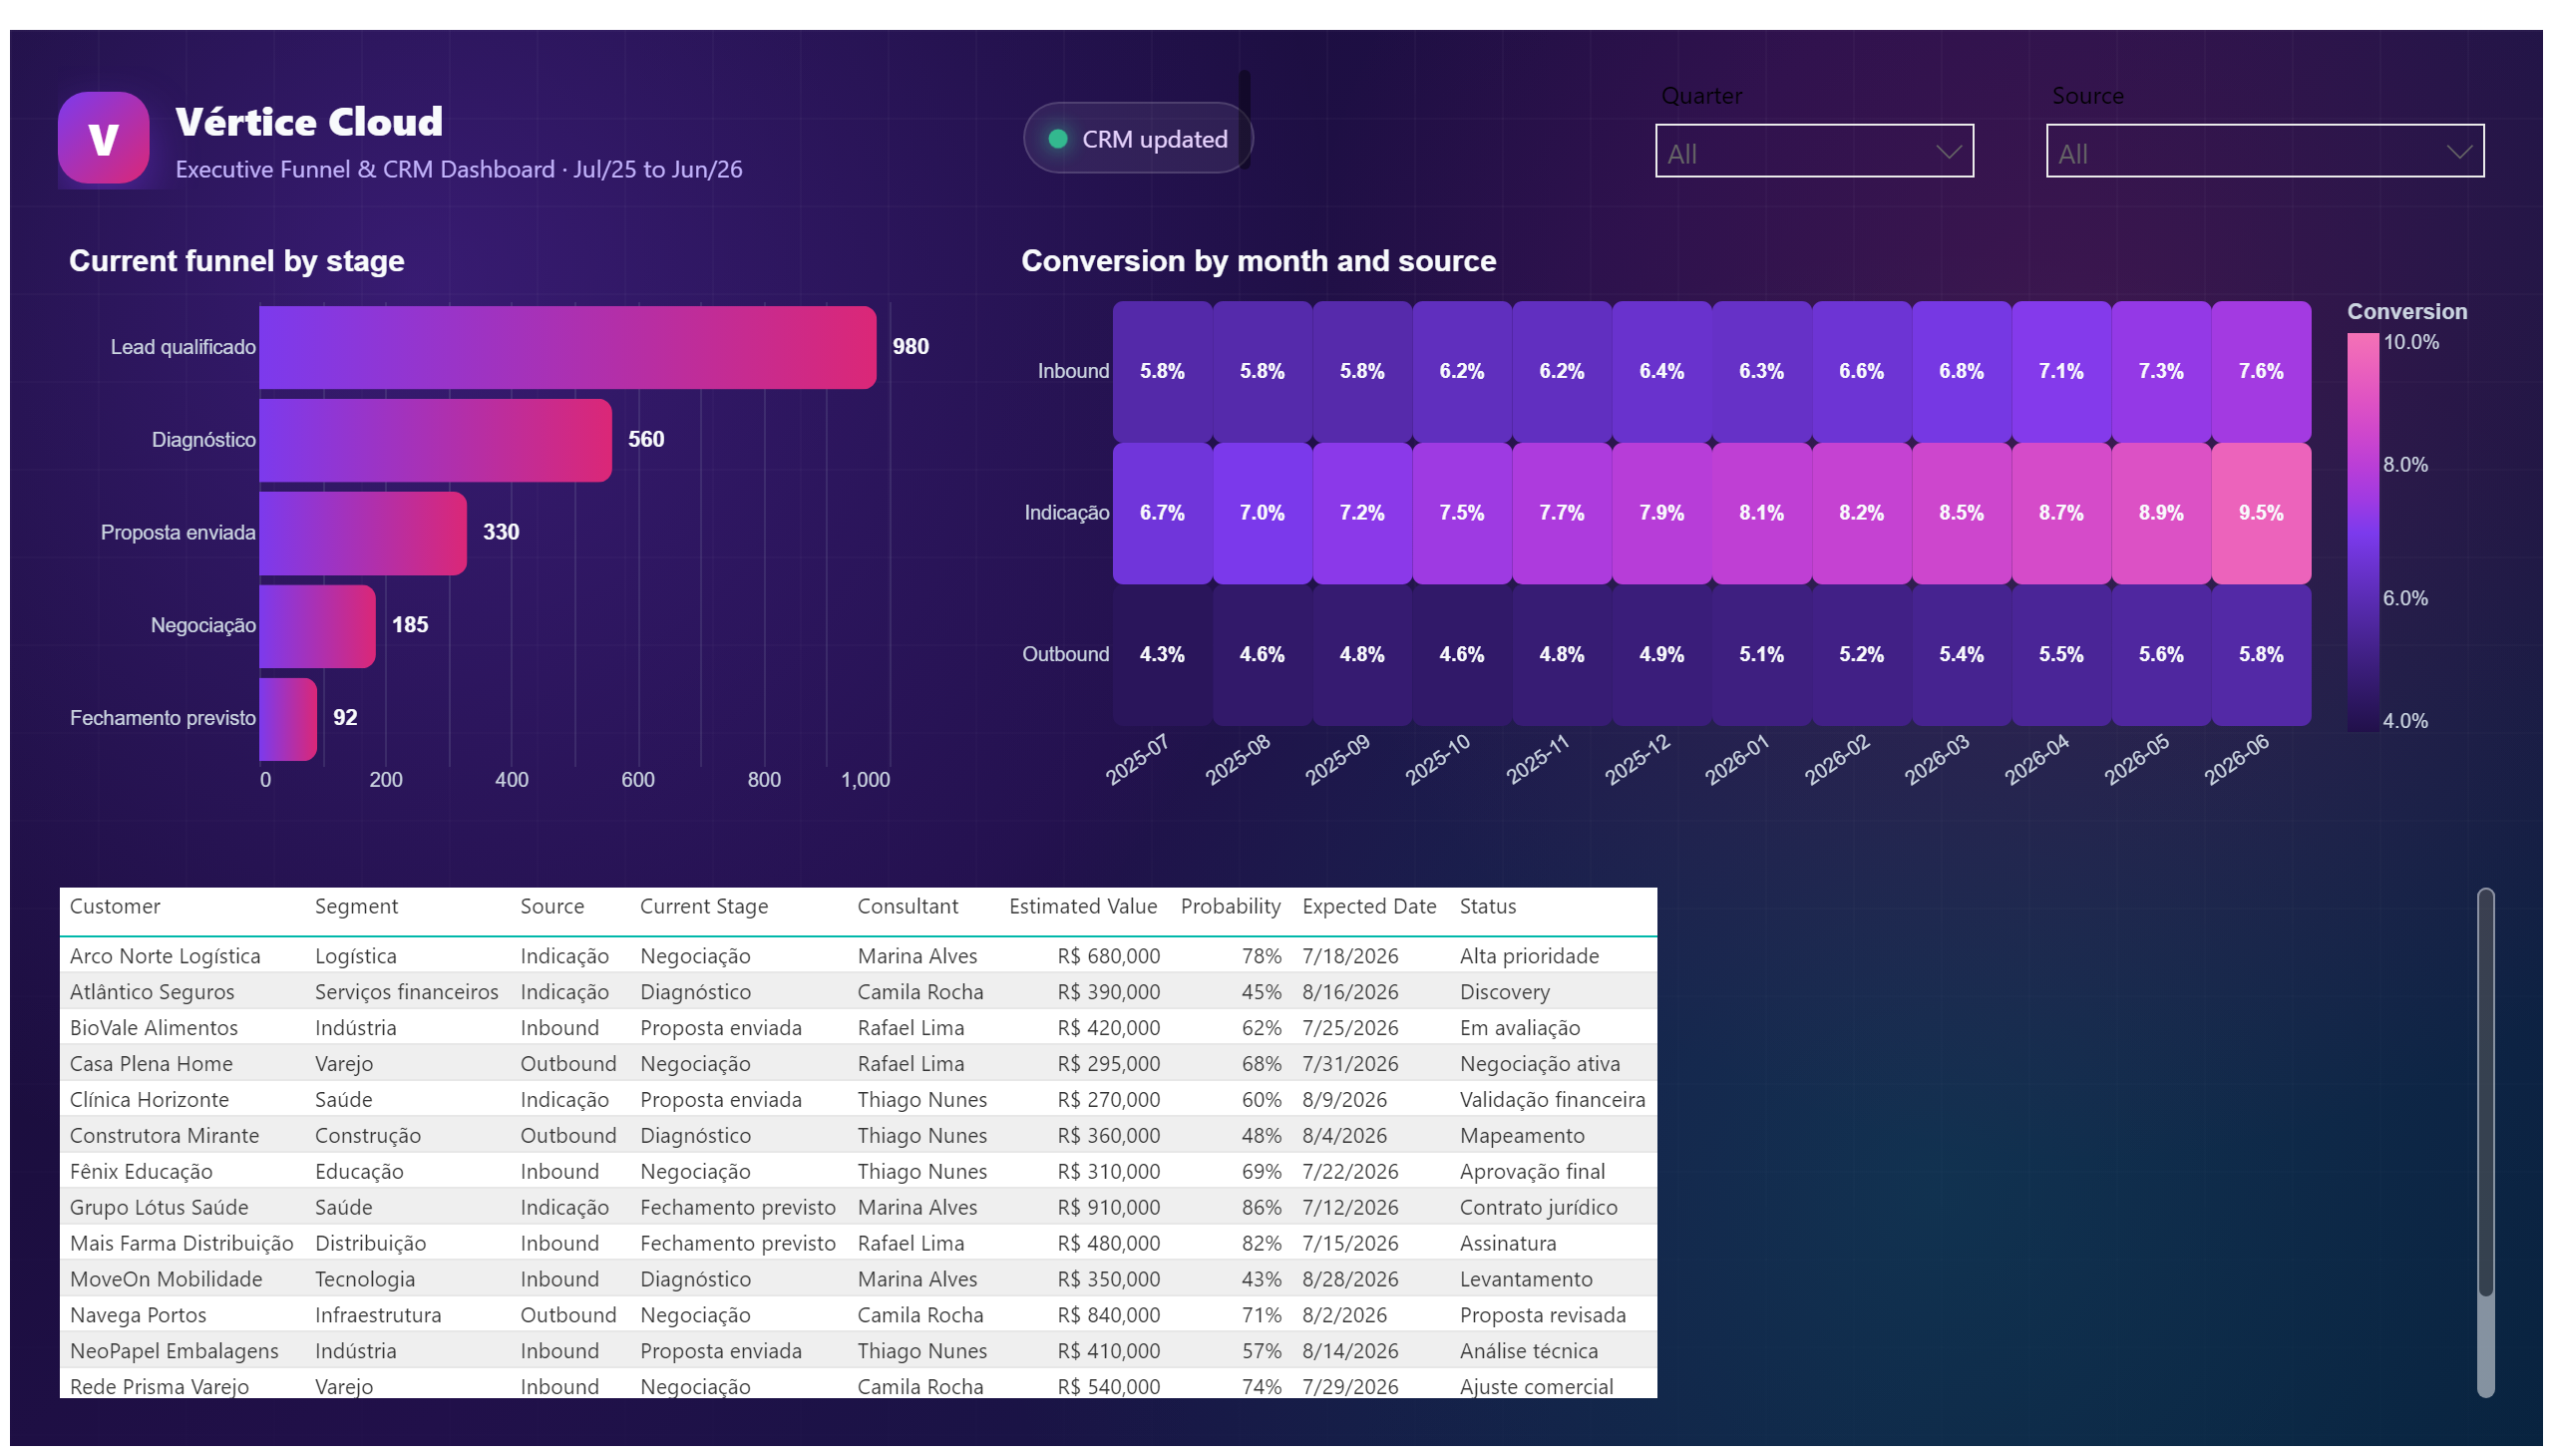Click the table's vertical scrollbar thumb
This screenshot has width=2553, height=1456.
click(x=2485, y=1092)
